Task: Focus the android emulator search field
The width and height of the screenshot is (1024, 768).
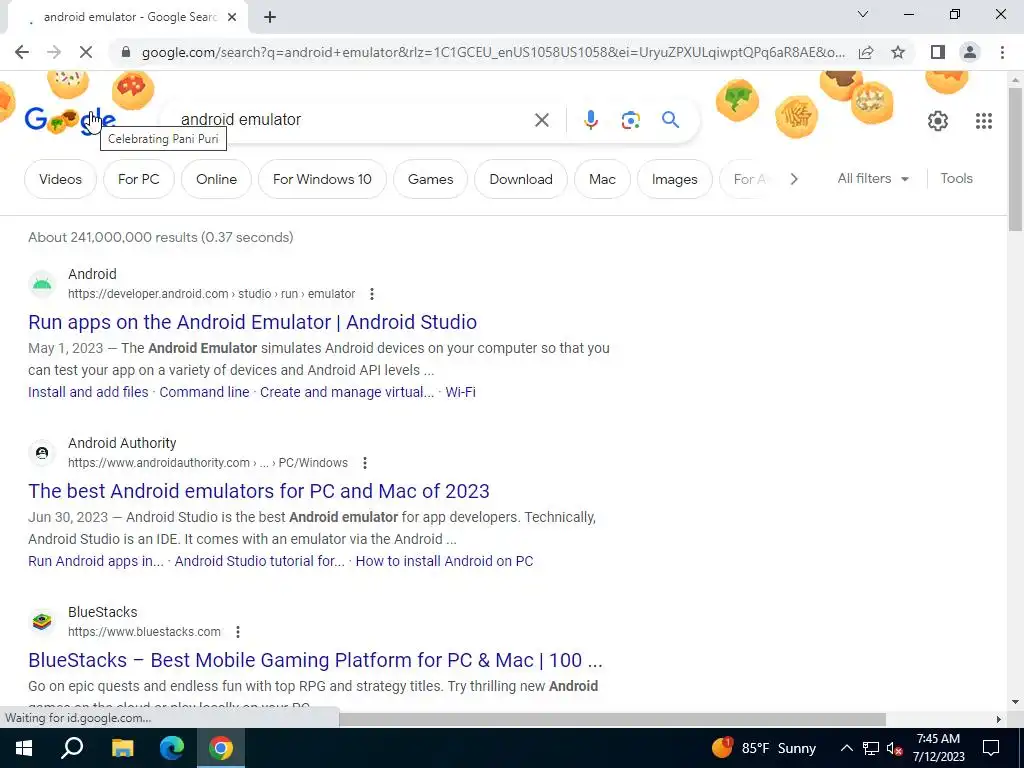Action: (x=353, y=120)
